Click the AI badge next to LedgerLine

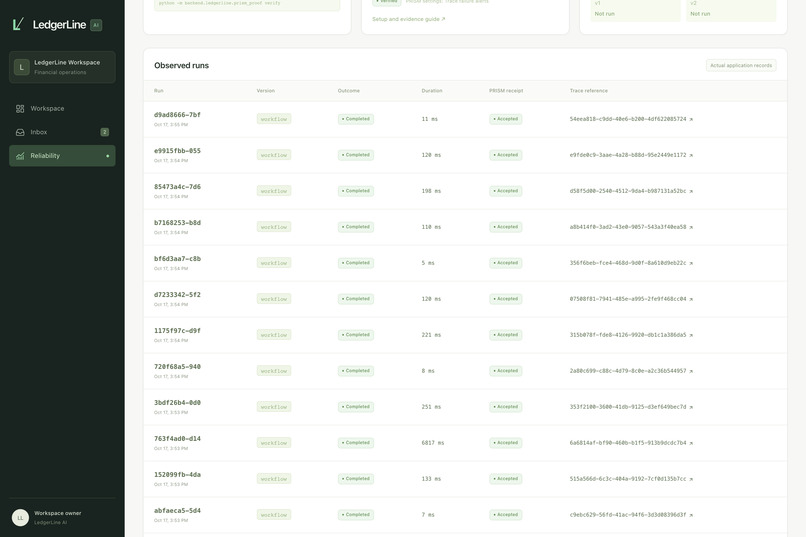[96, 25]
